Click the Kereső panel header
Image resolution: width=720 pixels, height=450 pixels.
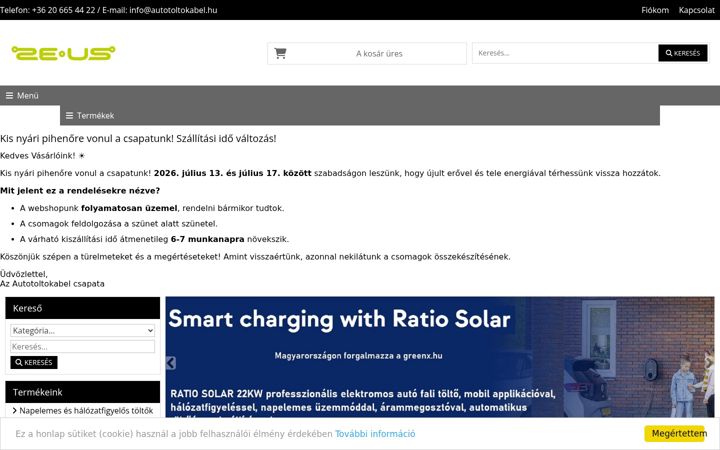(83, 308)
